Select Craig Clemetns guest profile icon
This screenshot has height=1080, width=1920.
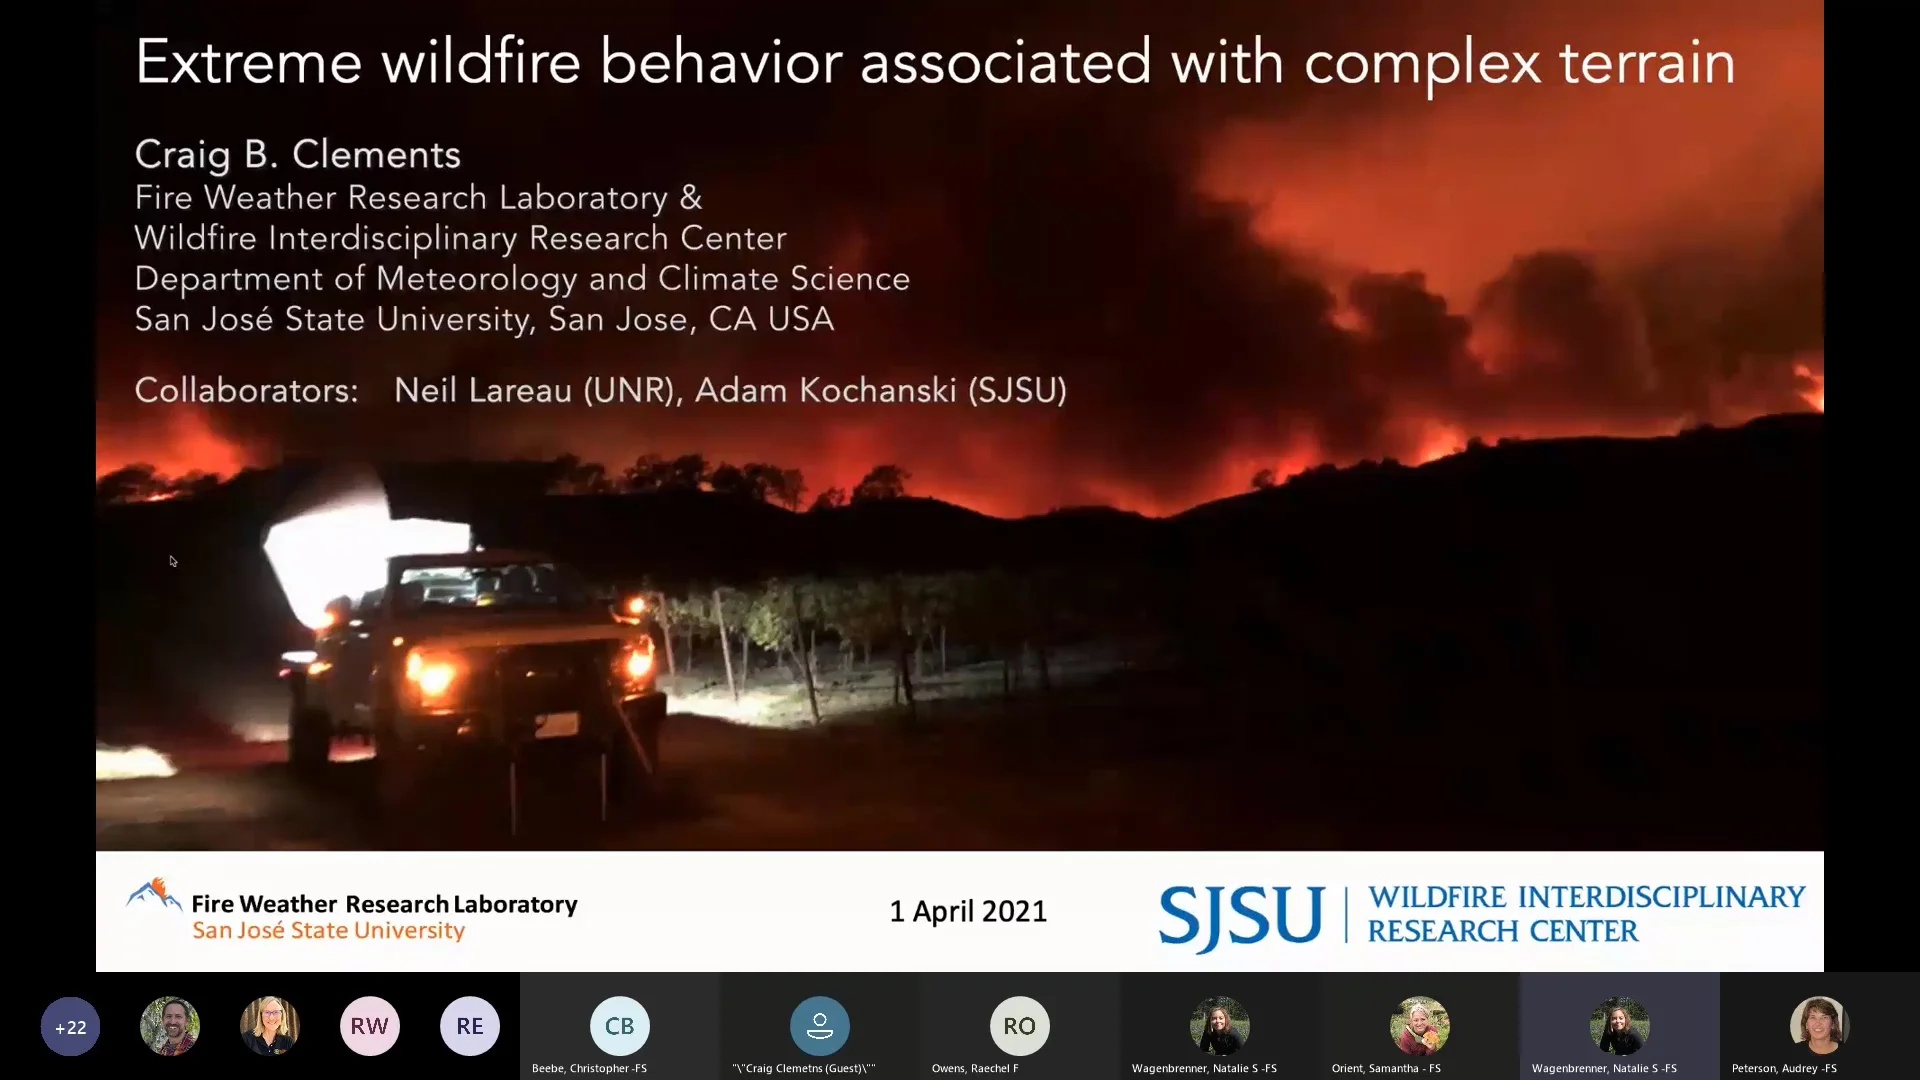click(x=819, y=1026)
